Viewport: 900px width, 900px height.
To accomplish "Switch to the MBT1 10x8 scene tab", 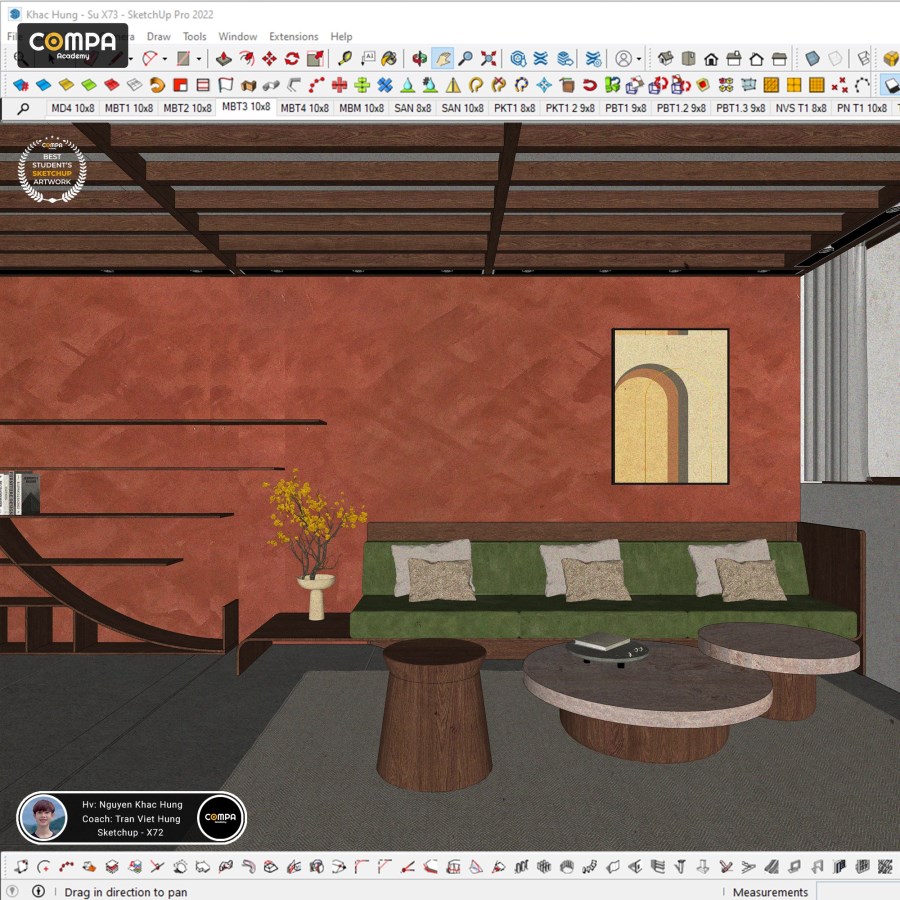I will coord(129,108).
